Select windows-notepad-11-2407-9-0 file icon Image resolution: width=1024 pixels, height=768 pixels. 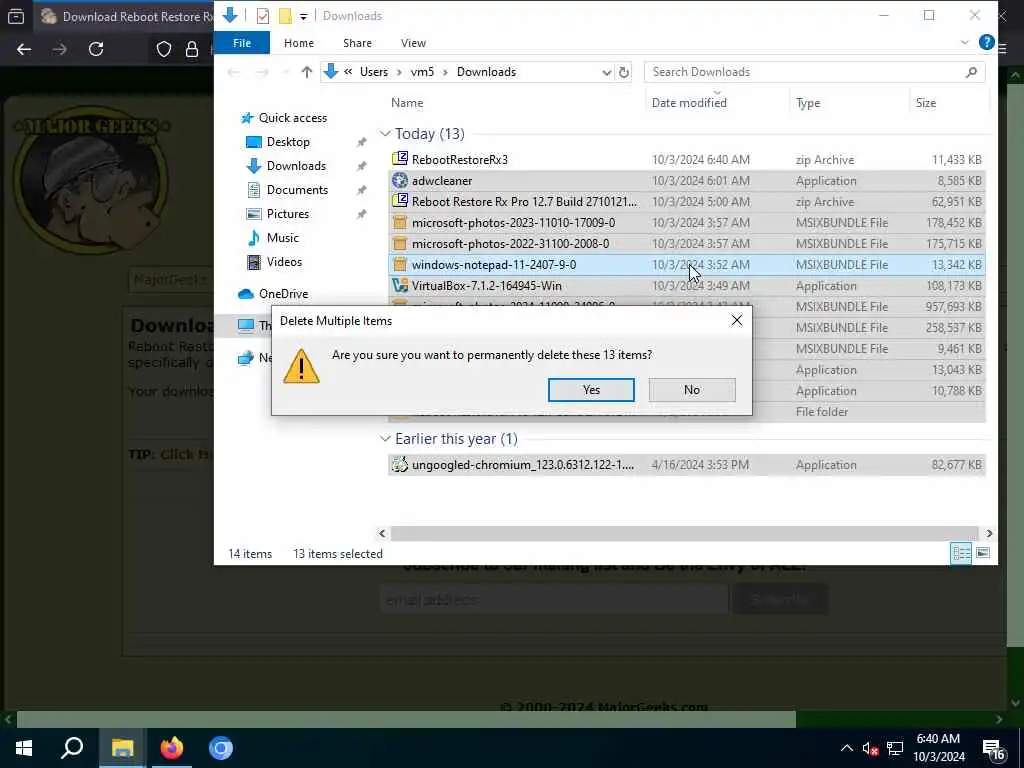point(400,264)
